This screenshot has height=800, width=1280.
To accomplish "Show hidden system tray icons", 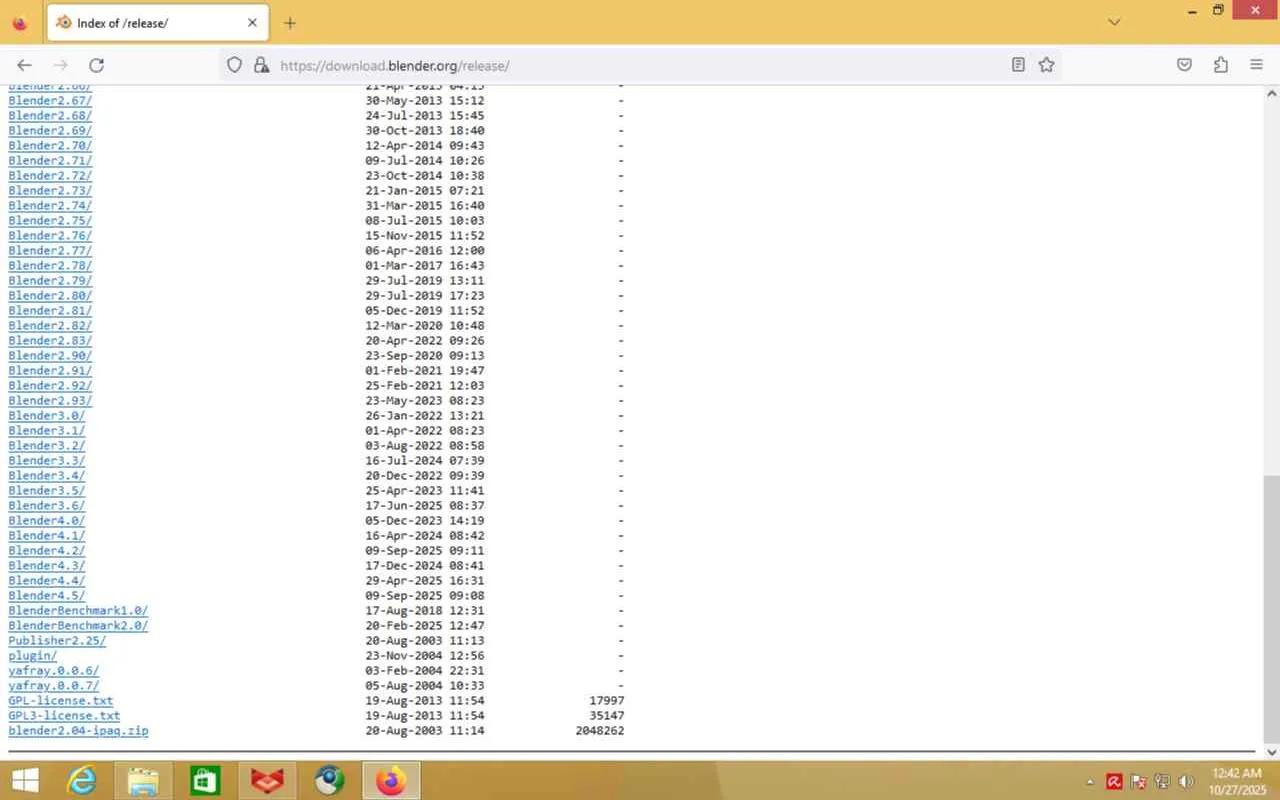I will point(1090,782).
